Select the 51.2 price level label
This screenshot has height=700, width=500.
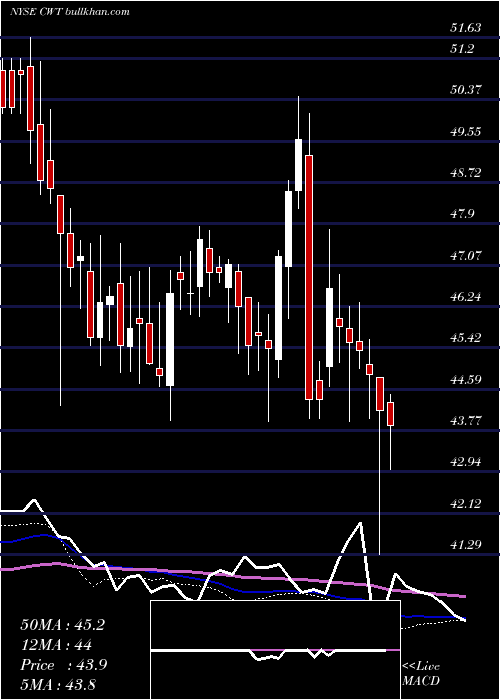pos(462,49)
